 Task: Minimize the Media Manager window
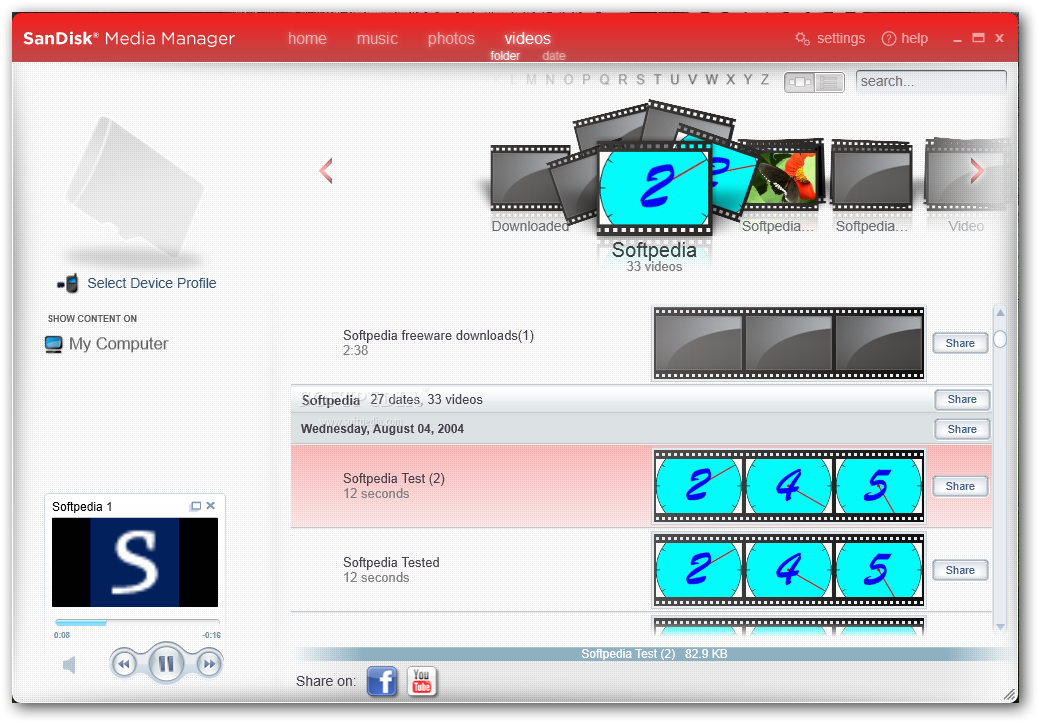tap(957, 40)
